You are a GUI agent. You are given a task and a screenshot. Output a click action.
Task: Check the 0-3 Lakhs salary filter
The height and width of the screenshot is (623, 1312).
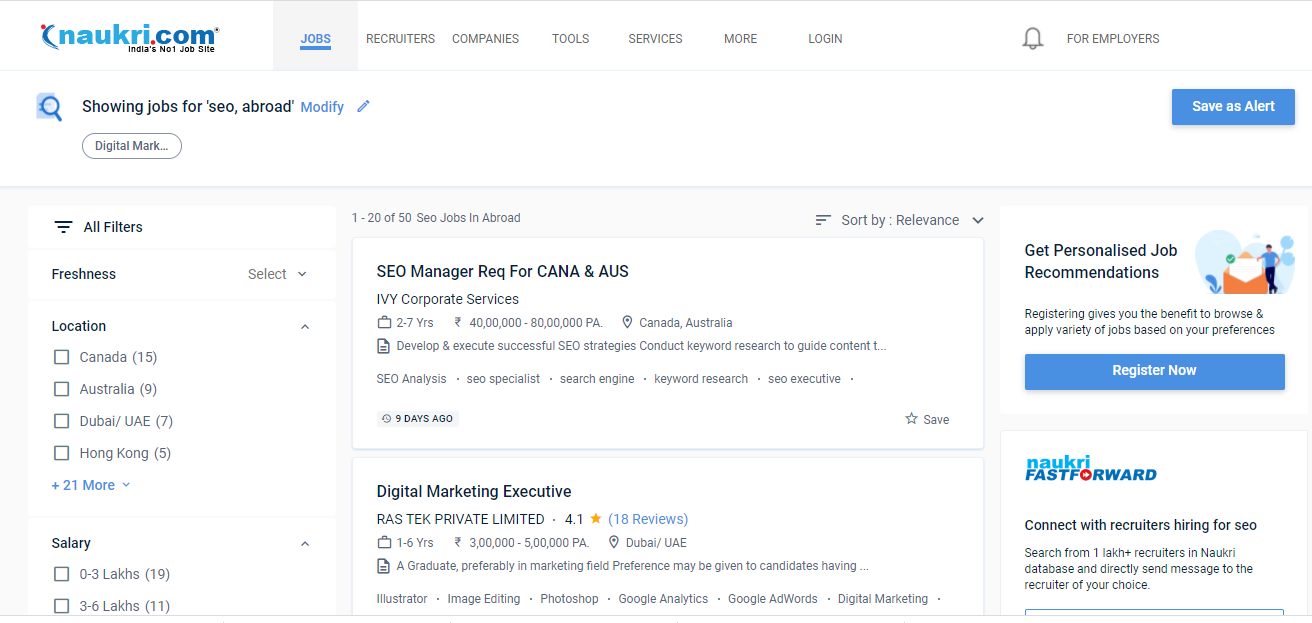62,574
